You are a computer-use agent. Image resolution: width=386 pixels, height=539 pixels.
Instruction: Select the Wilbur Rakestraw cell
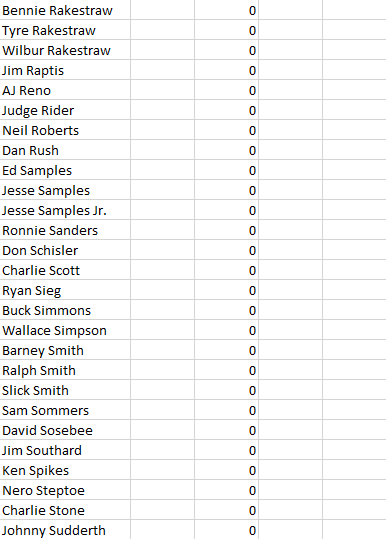[x=65, y=50]
